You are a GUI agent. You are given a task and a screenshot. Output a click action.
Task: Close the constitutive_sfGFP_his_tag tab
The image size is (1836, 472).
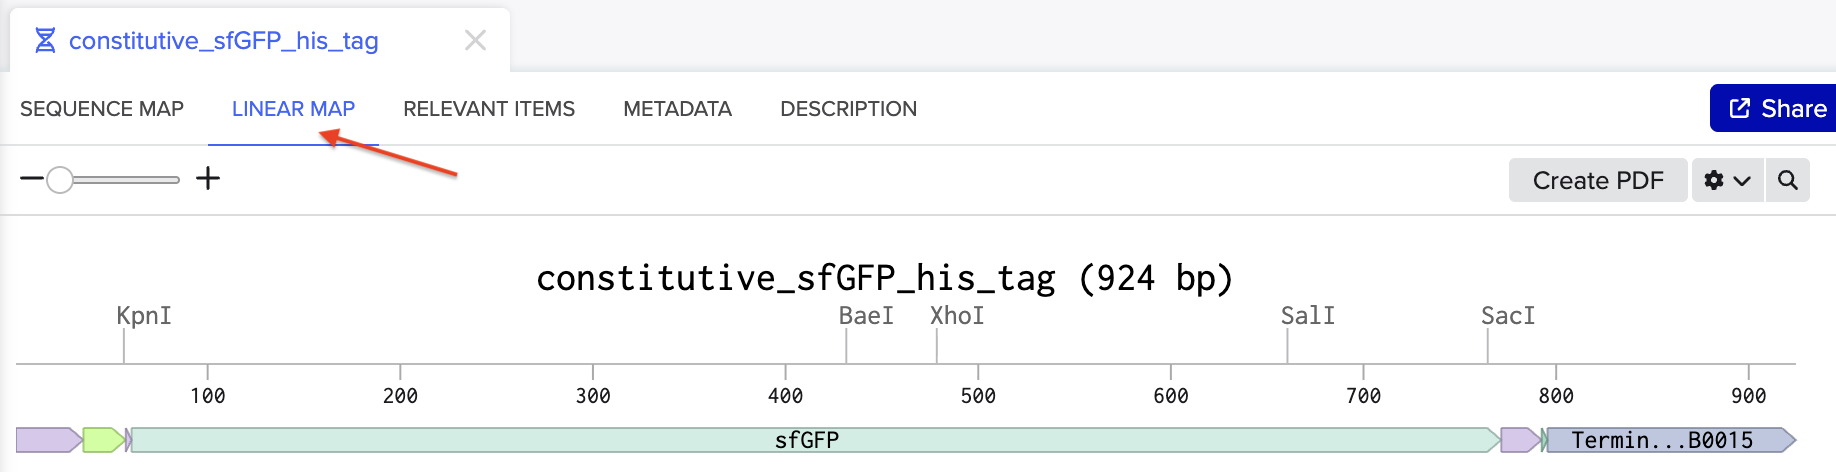pyautogui.click(x=475, y=40)
